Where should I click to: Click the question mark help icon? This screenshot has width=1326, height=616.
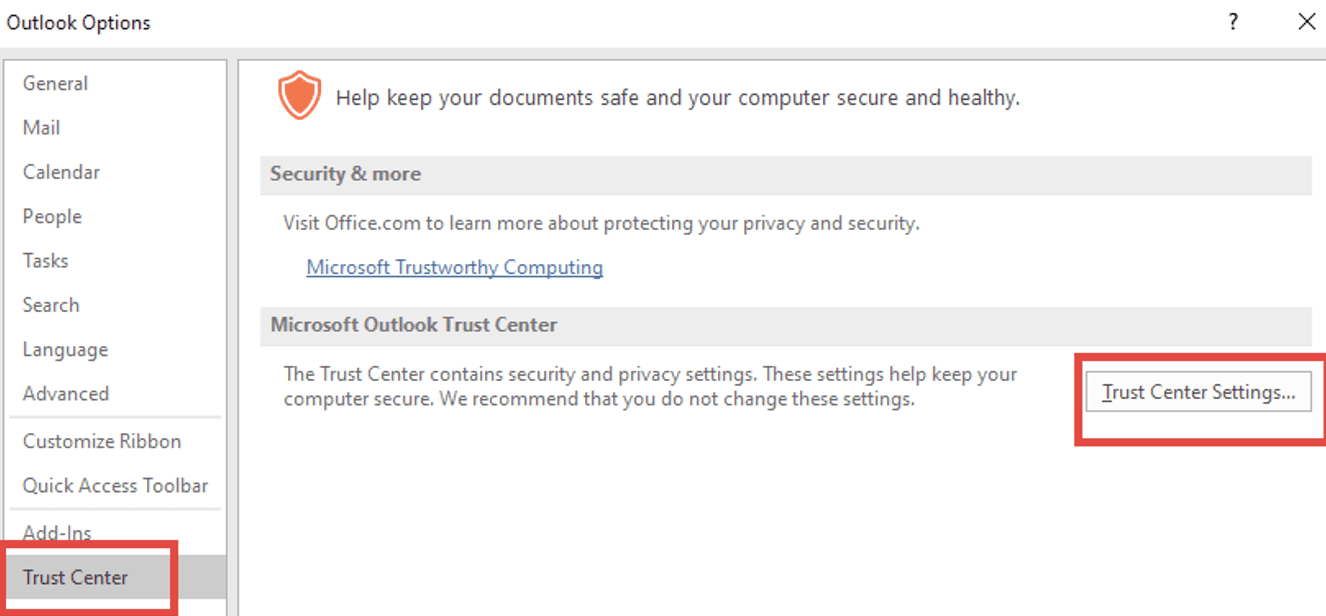(1233, 21)
